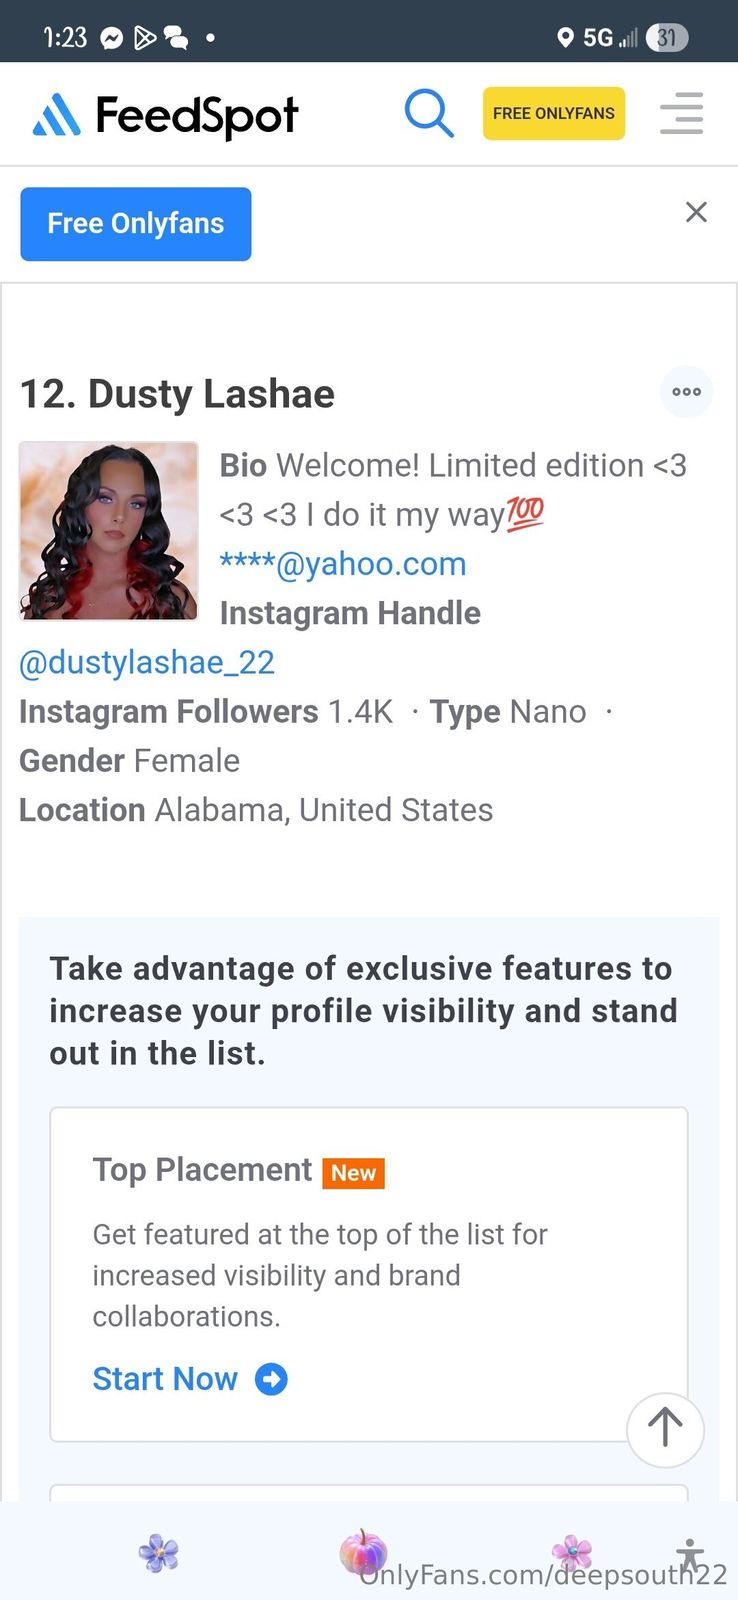This screenshot has height=1600, width=738.
Task: Open the @dustylashae_22 Instagram handle link
Action: pyautogui.click(x=147, y=662)
